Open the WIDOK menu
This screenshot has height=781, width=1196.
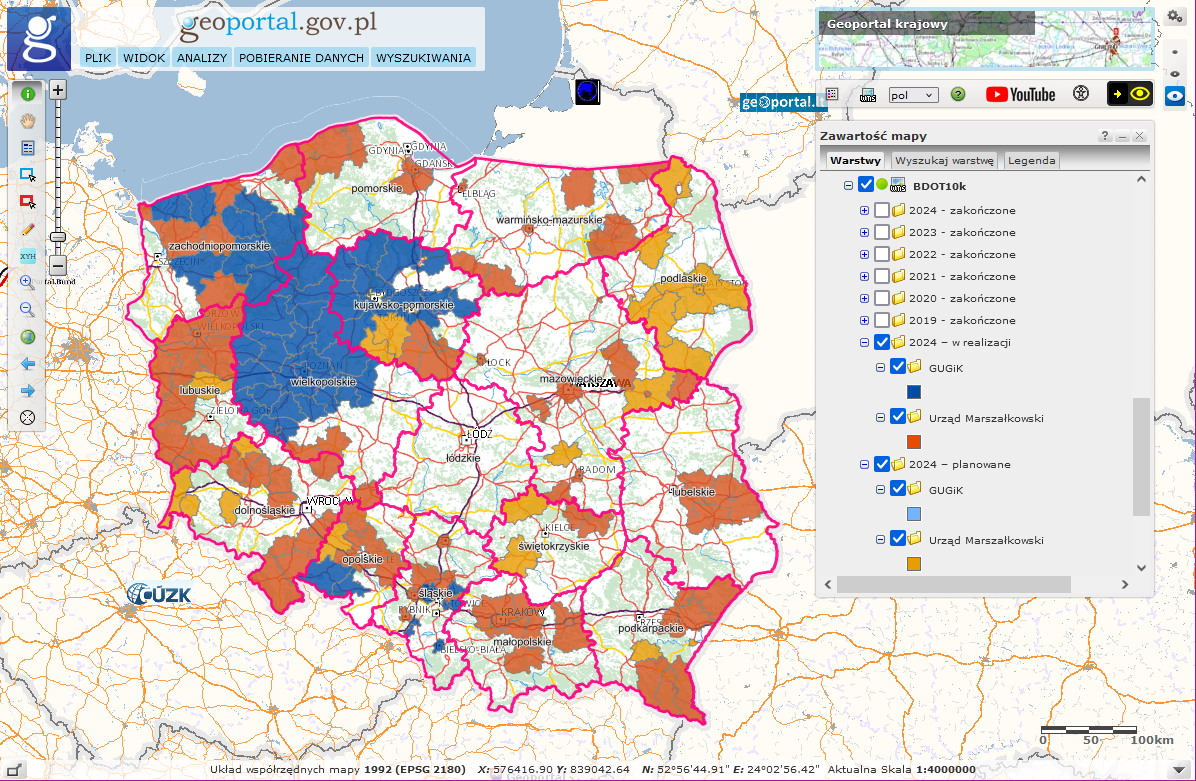pyautogui.click(x=144, y=57)
